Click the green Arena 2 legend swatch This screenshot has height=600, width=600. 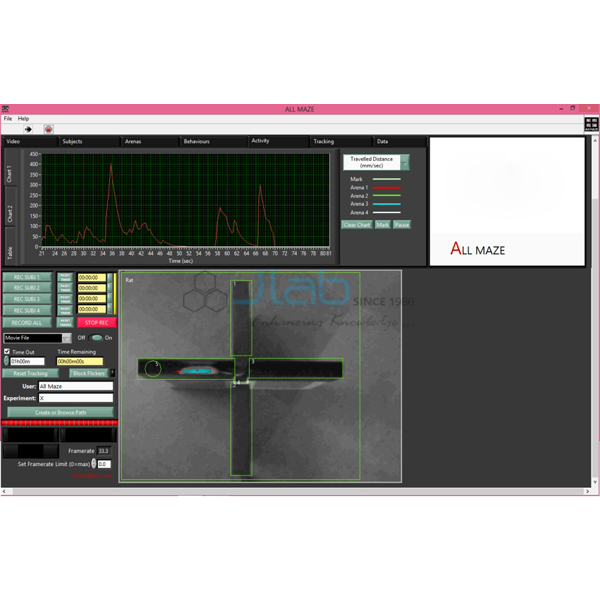[x=386, y=196]
